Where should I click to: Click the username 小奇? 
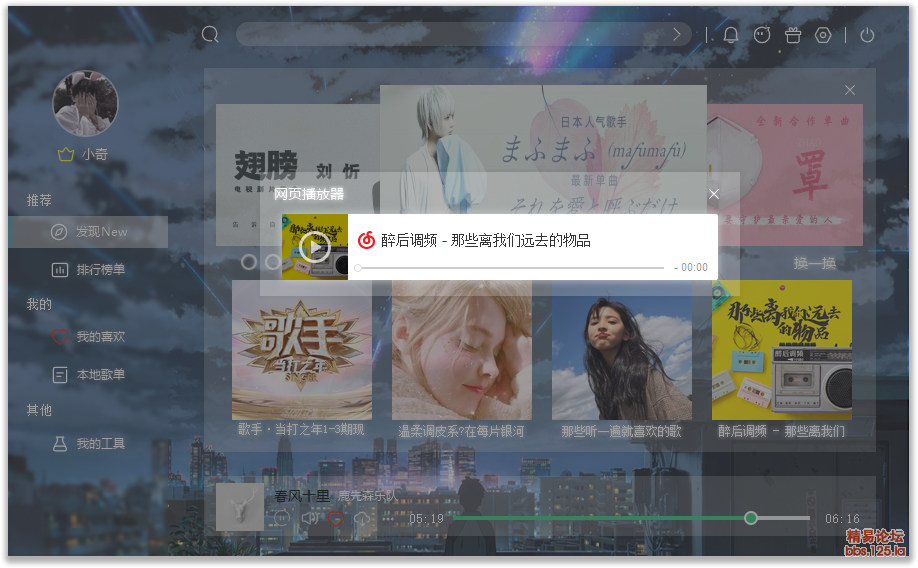coord(95,155)
